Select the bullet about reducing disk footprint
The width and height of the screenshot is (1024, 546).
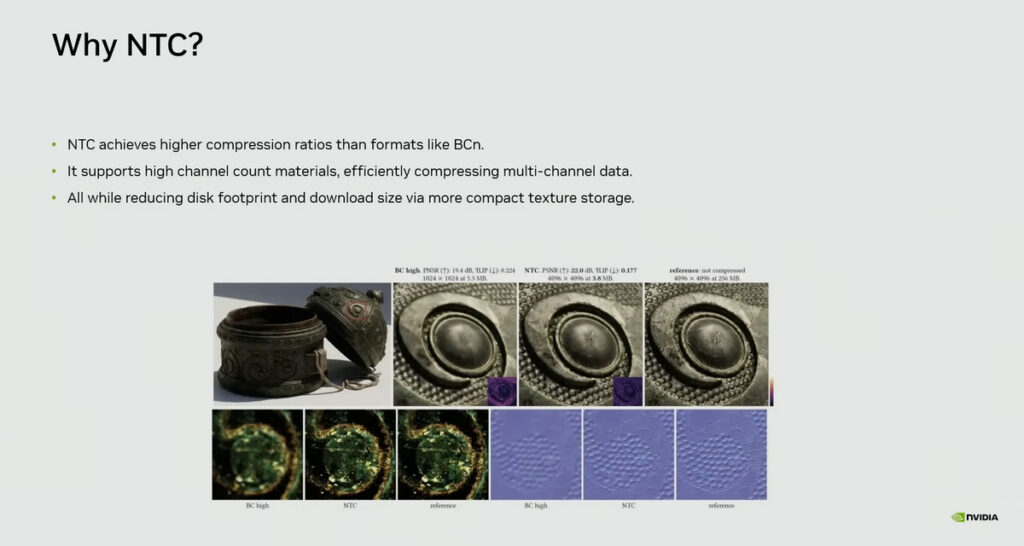click(351, 198)
